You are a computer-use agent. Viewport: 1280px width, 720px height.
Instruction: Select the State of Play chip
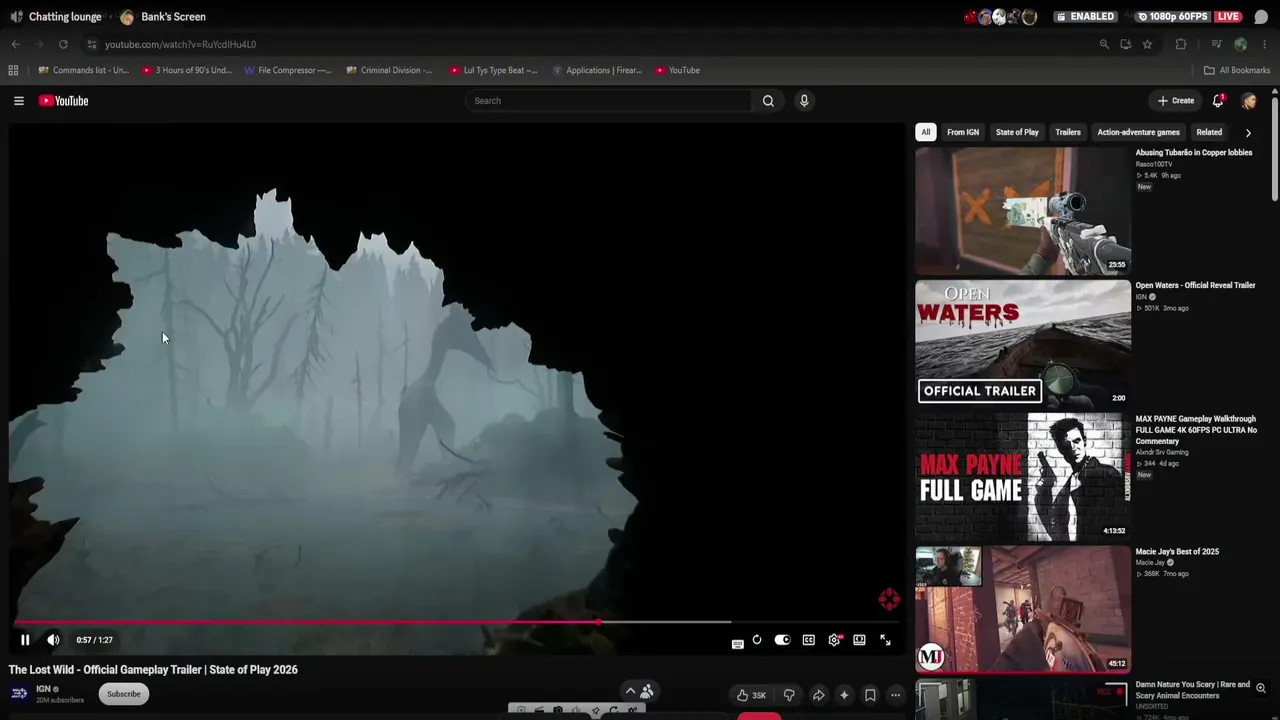pos(1017,132)
